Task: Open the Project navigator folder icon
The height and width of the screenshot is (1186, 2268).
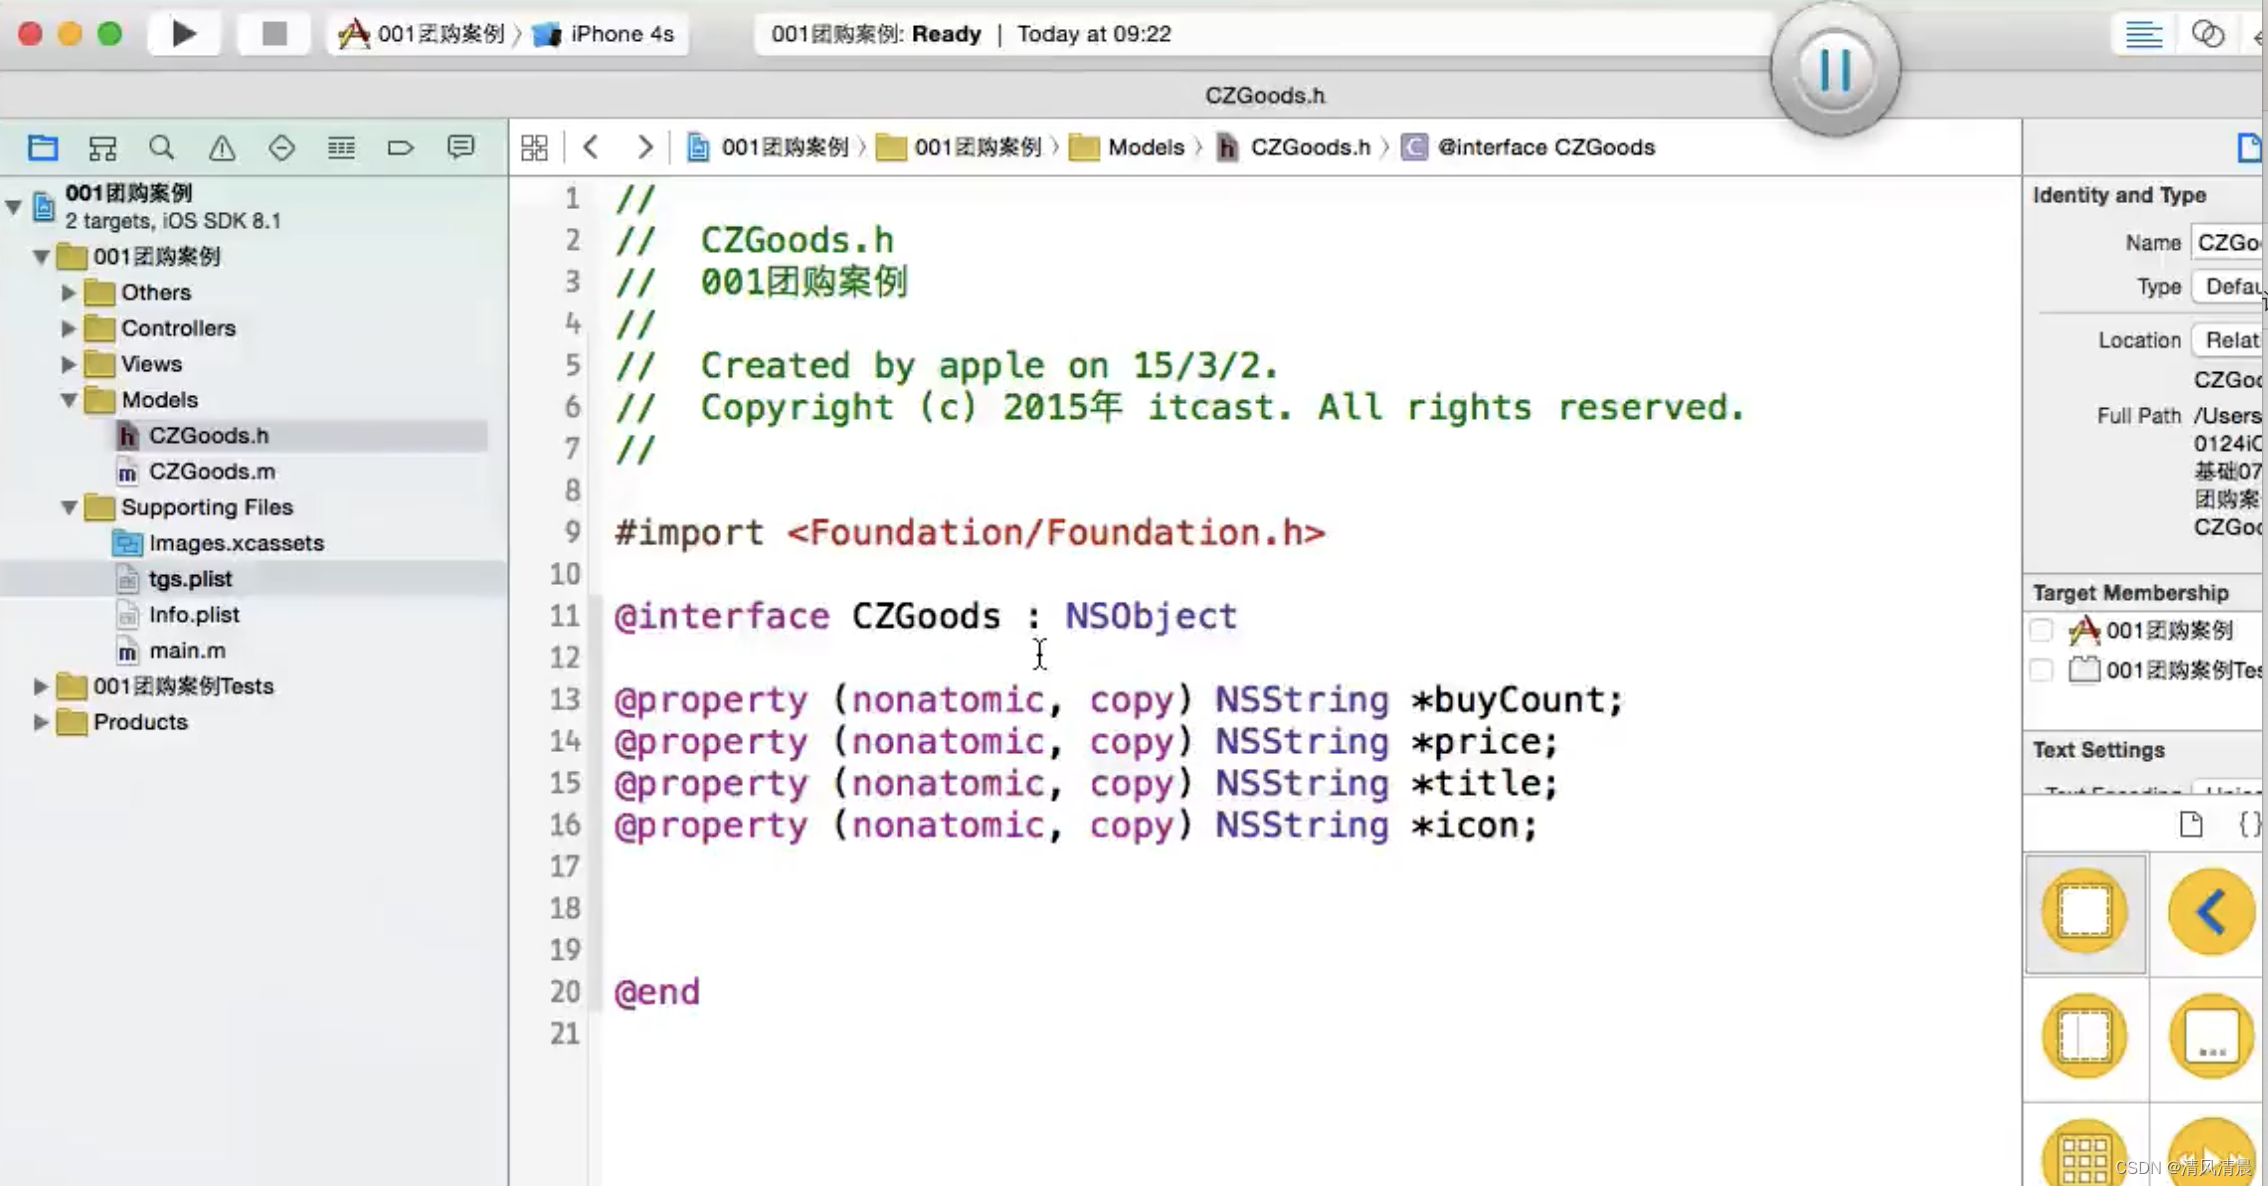Action: 42,148
